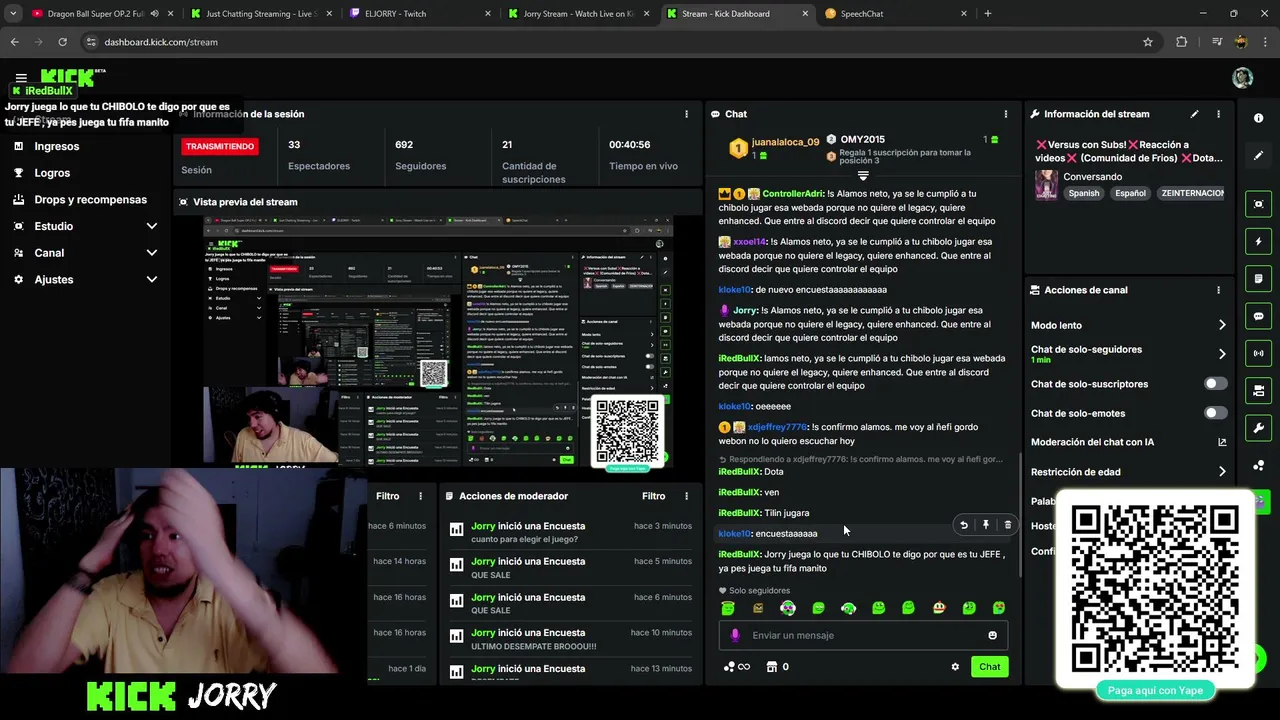
Task: Collapse chat leaderboard handle
Action: click(x=863, y=175)
